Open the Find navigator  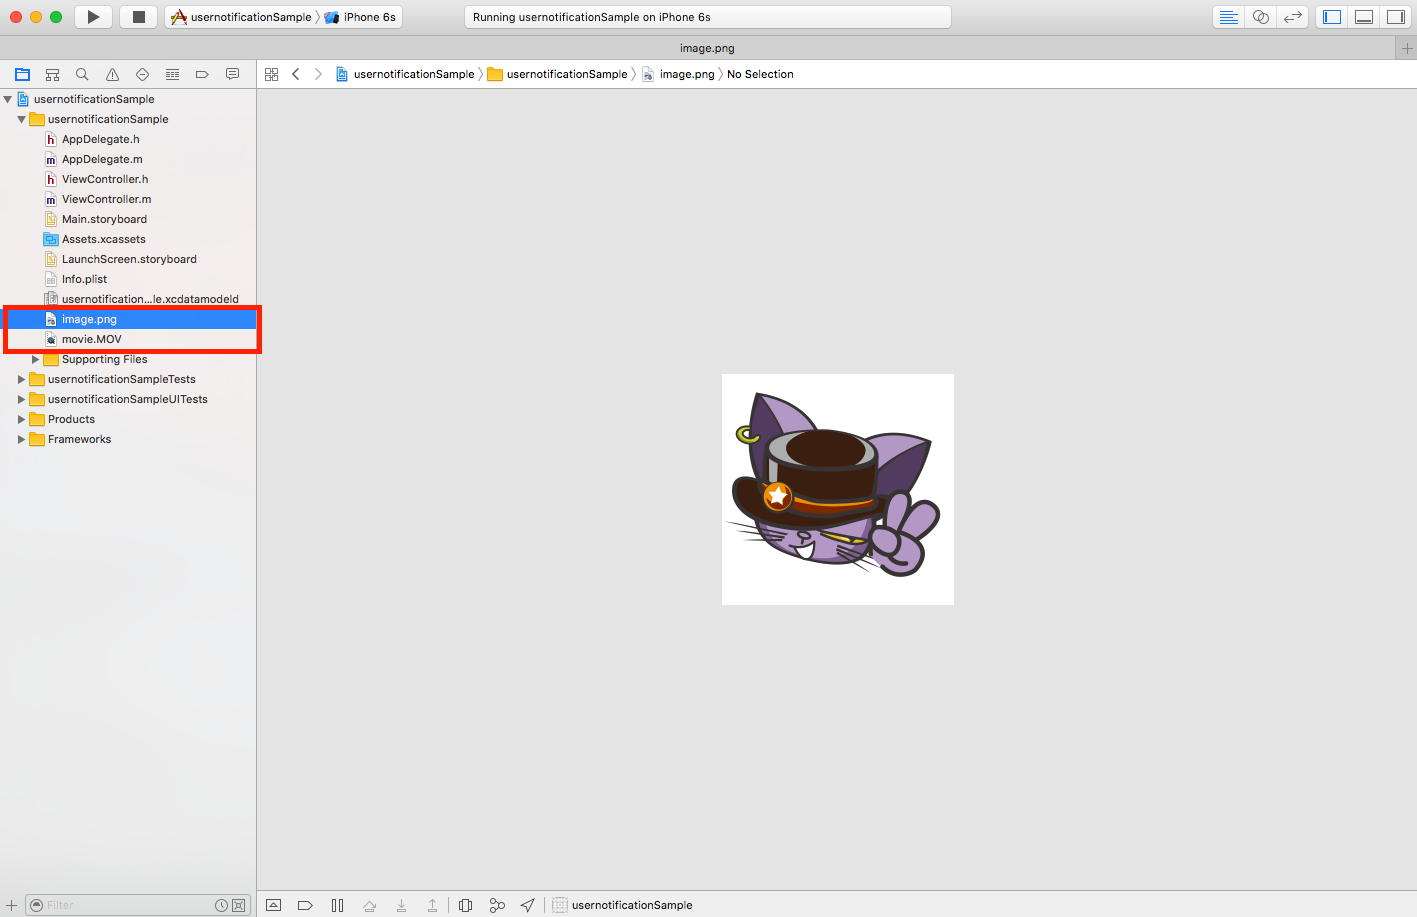(82, 74)
